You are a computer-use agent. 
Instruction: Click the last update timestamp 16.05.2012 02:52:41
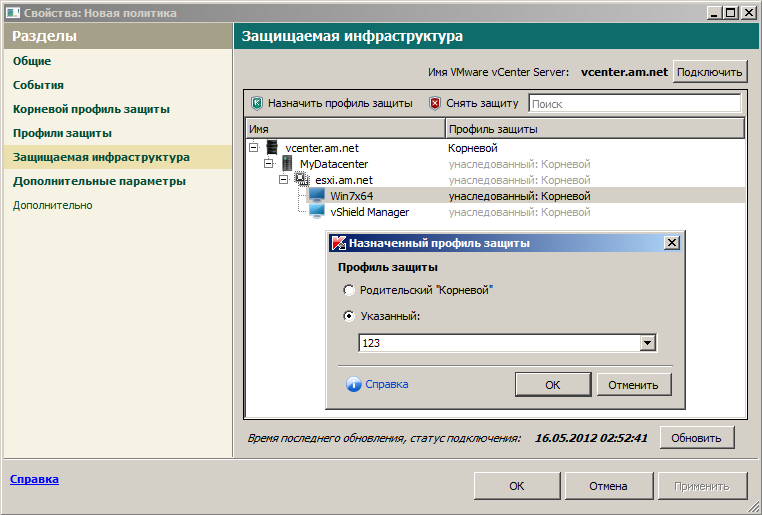591,438
